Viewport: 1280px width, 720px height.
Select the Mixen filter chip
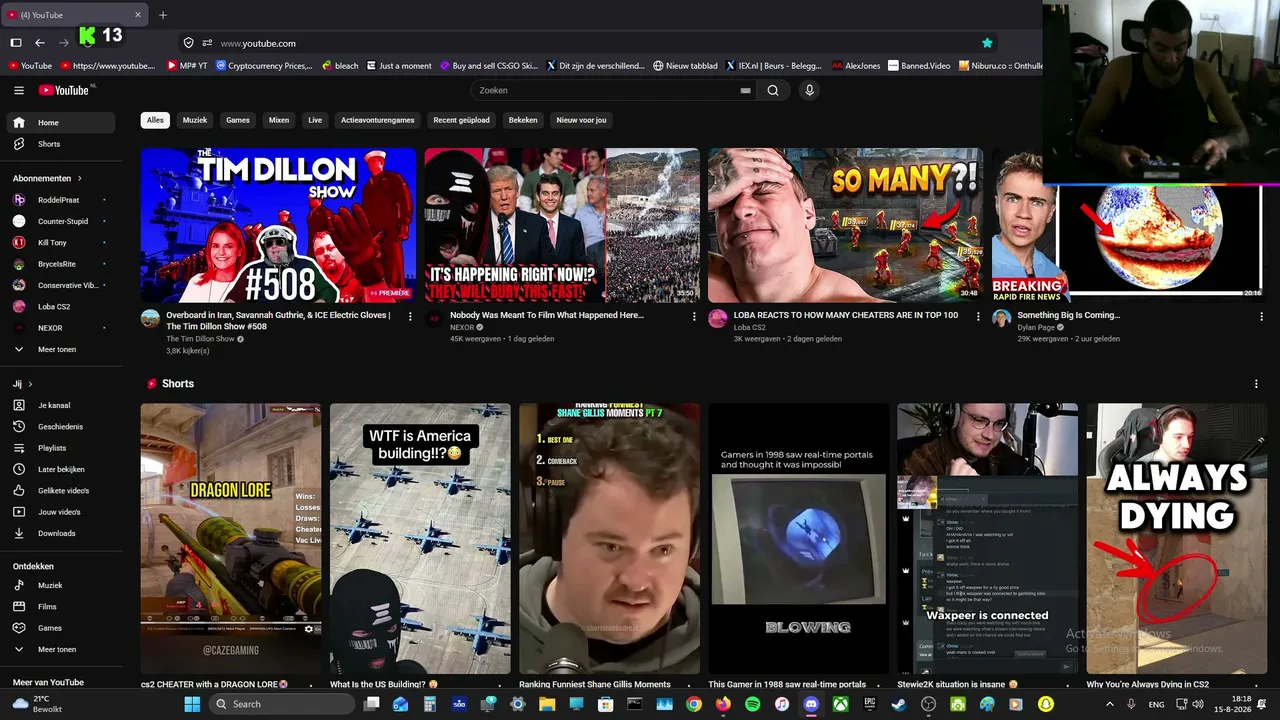(279, 120)
